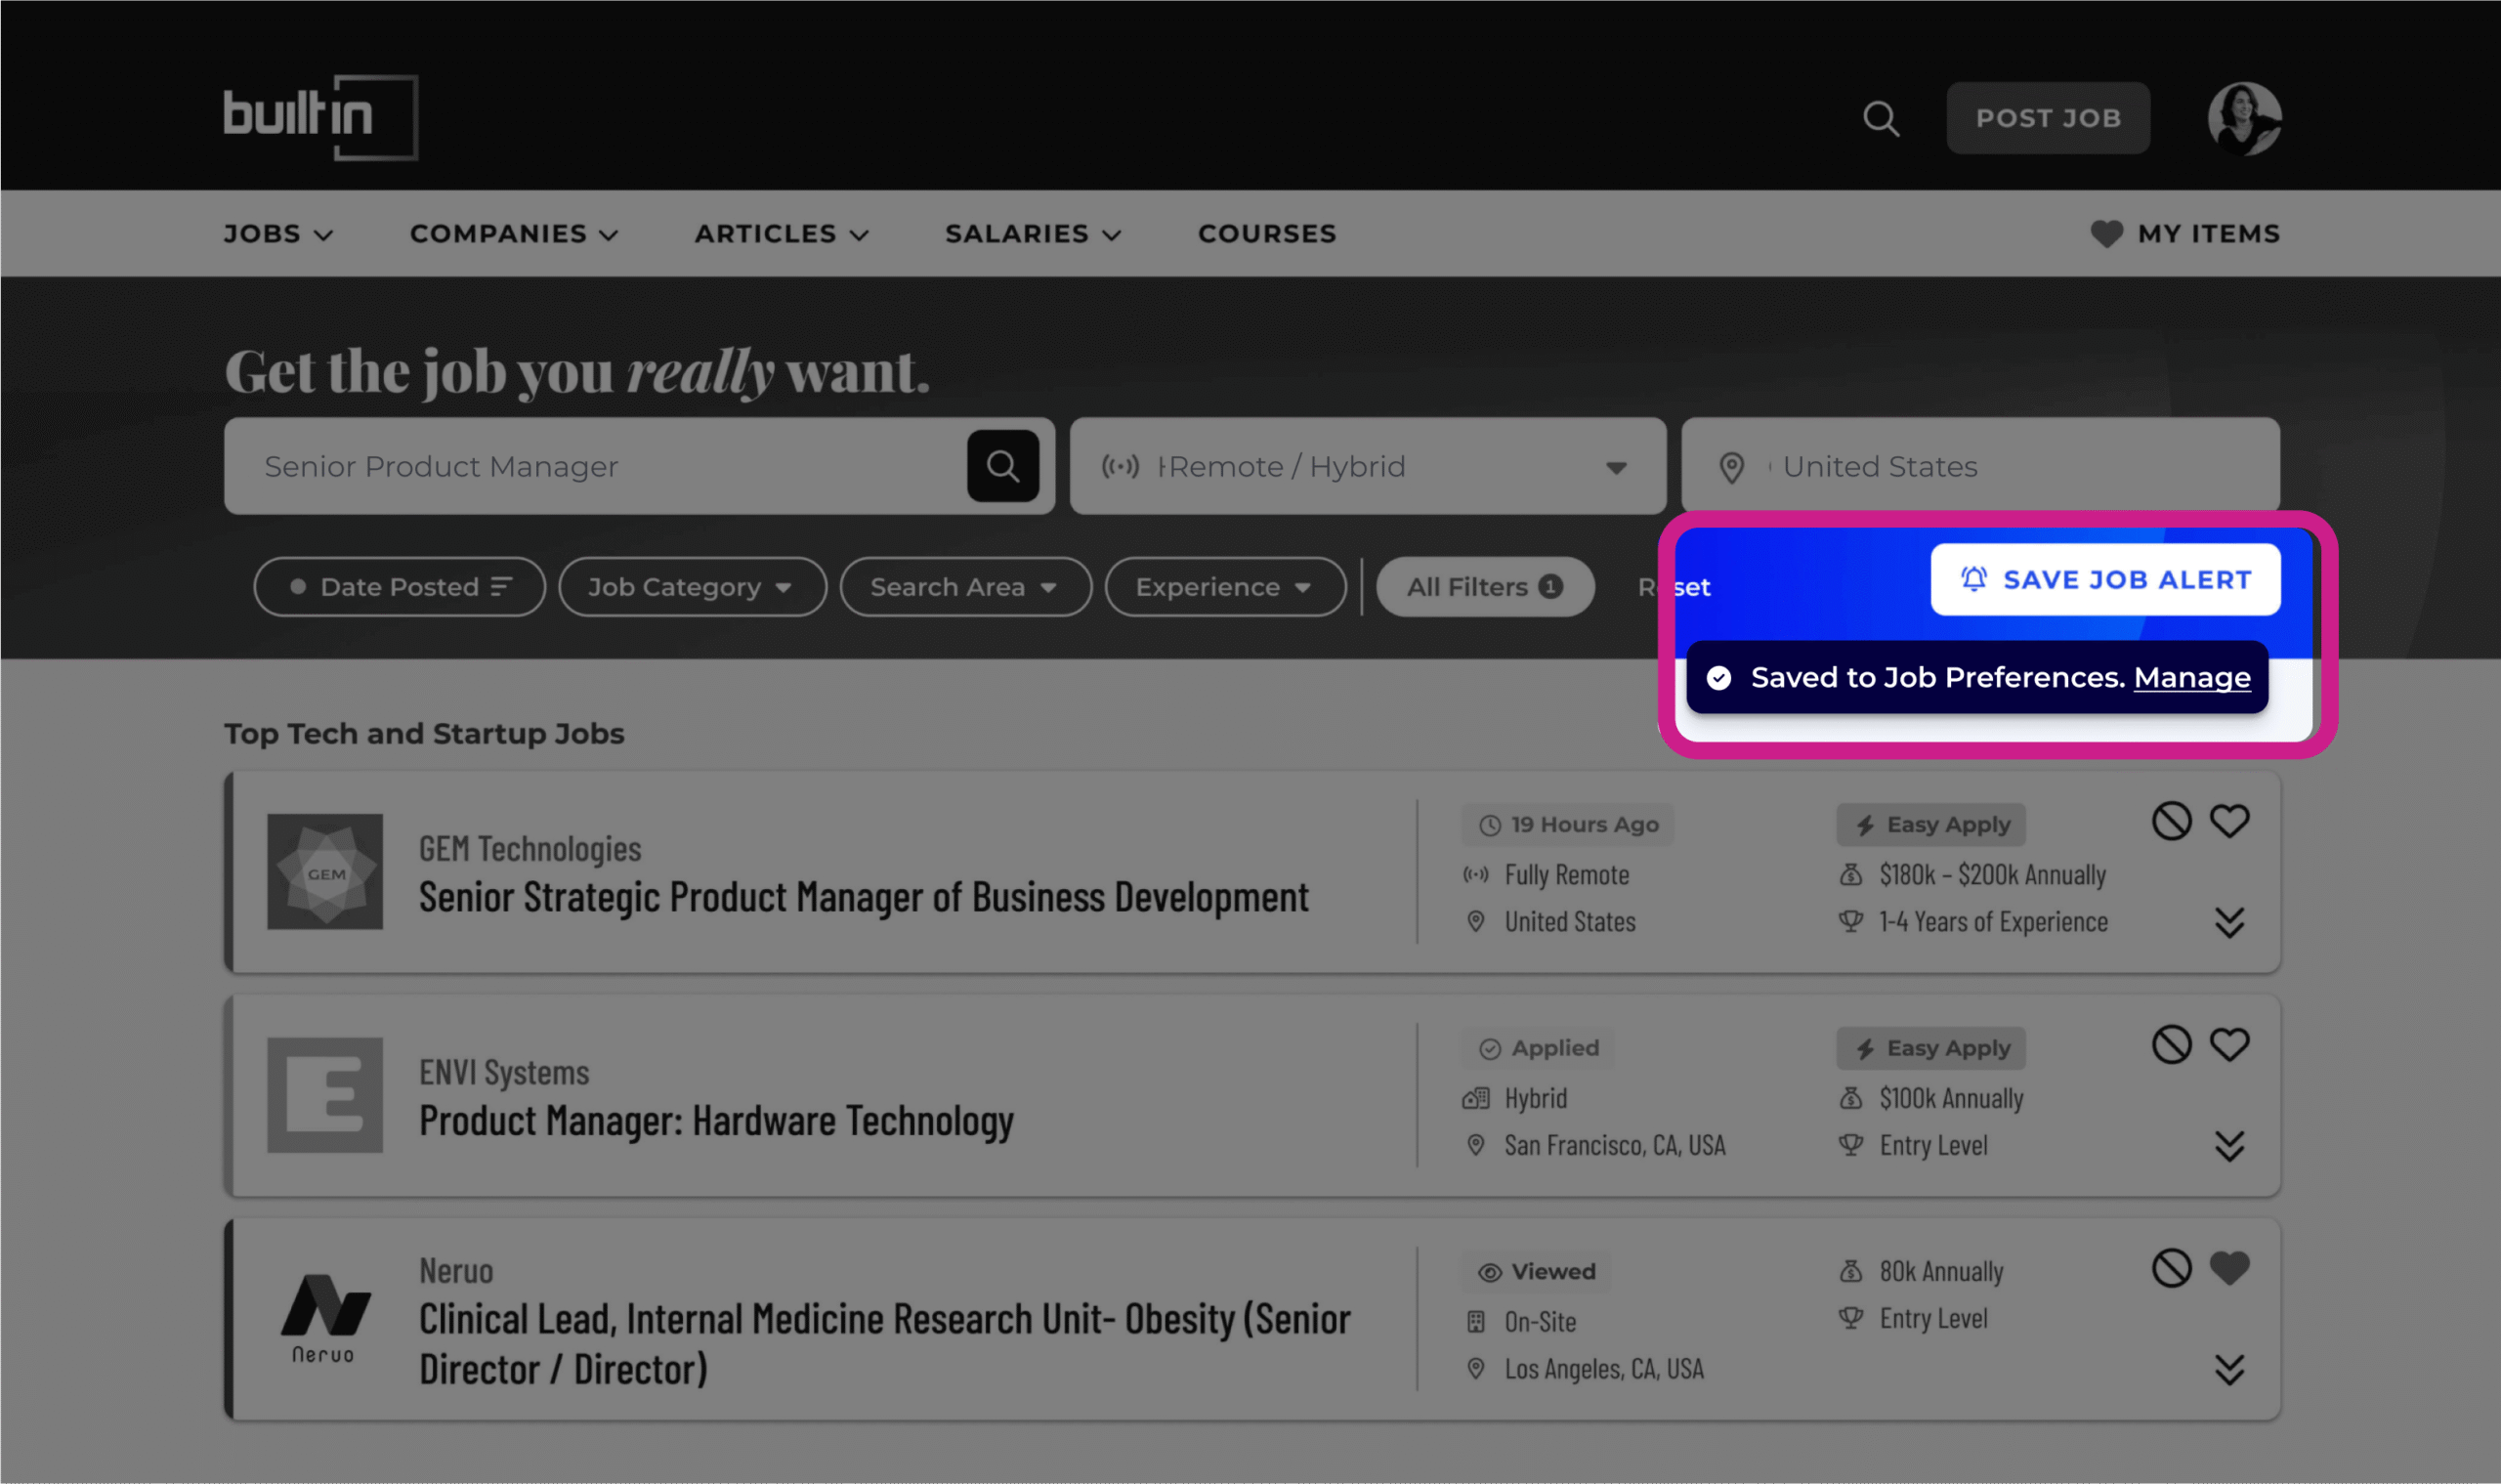The image size is (2501, 1484).
Task: Click the 80k Annually salary text
Action: (1941, 1272)
